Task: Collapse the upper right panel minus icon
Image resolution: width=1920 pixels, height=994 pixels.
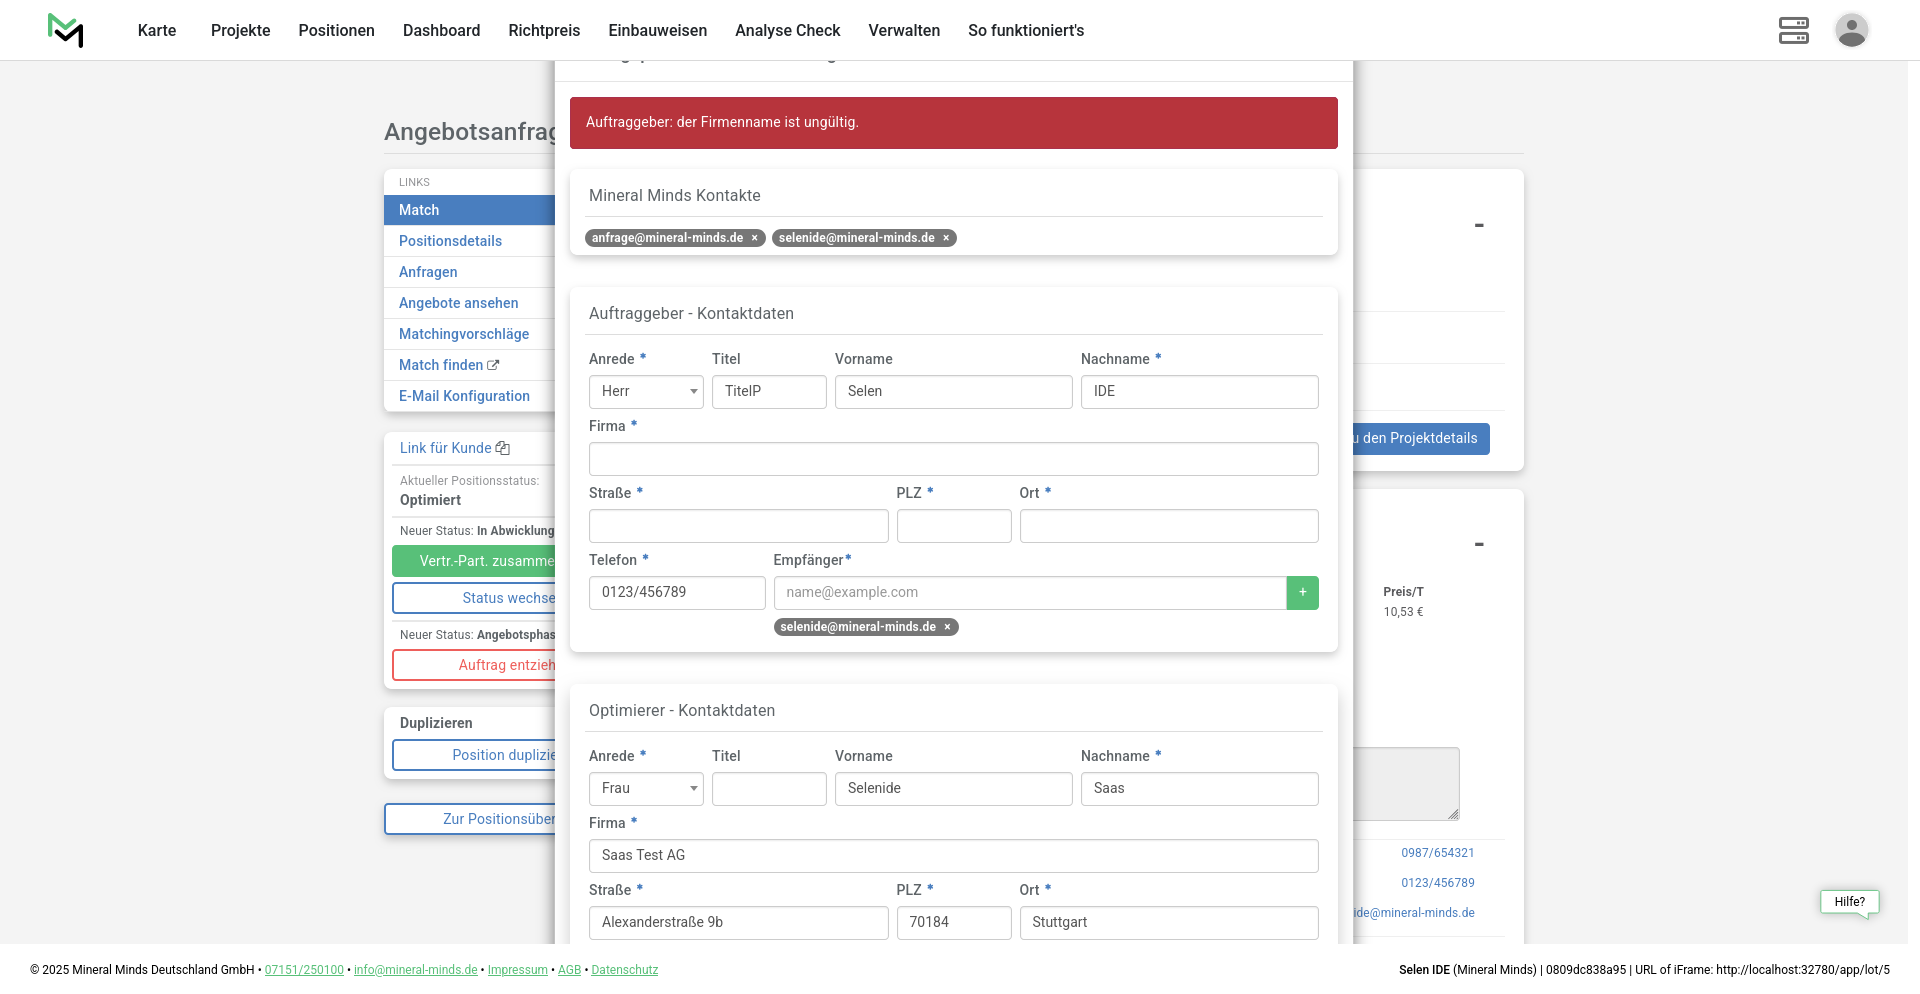Action: (1478, 226)
